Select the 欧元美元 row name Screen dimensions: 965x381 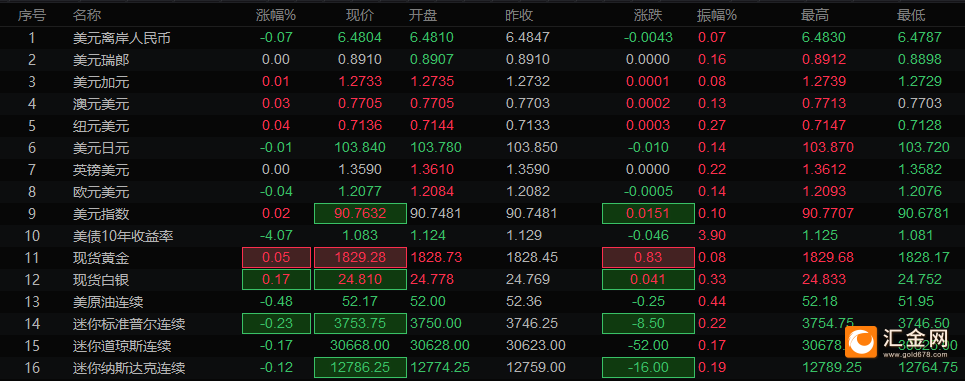(x=101, y=191)
